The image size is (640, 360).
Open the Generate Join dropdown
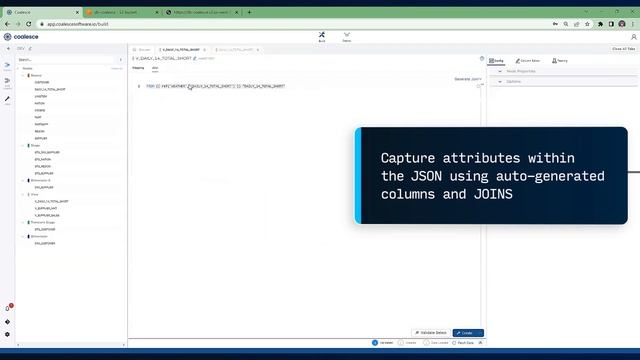click(468, 79)
